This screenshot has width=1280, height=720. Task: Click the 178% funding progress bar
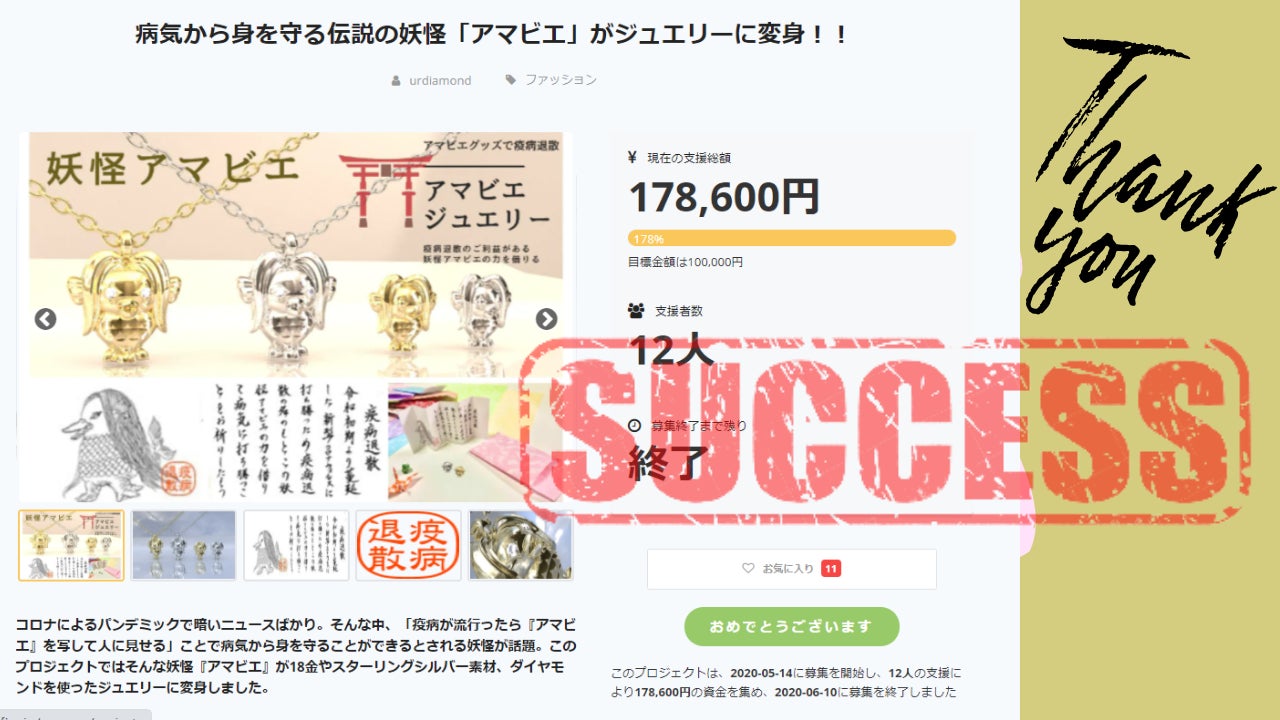click(x=792, y=238)
